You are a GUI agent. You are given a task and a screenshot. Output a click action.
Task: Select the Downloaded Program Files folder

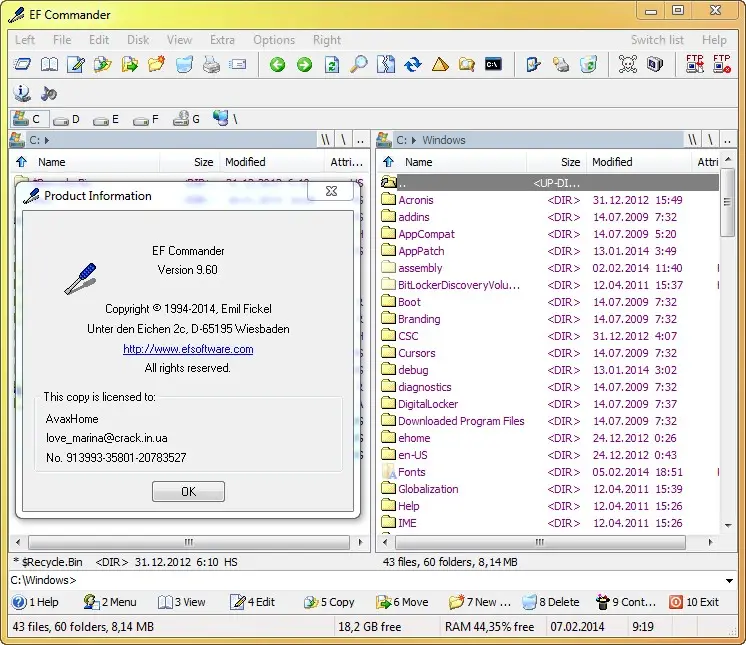pyautogui.click(x=461, y=421)
